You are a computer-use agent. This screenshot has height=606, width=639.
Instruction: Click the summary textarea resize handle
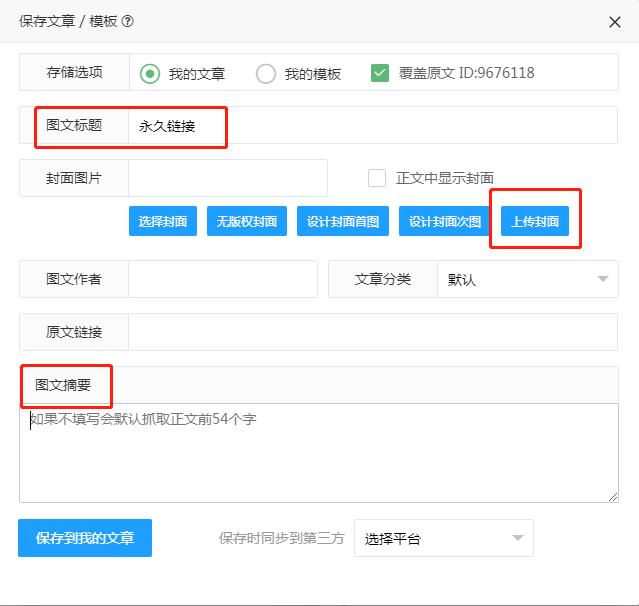613,497
